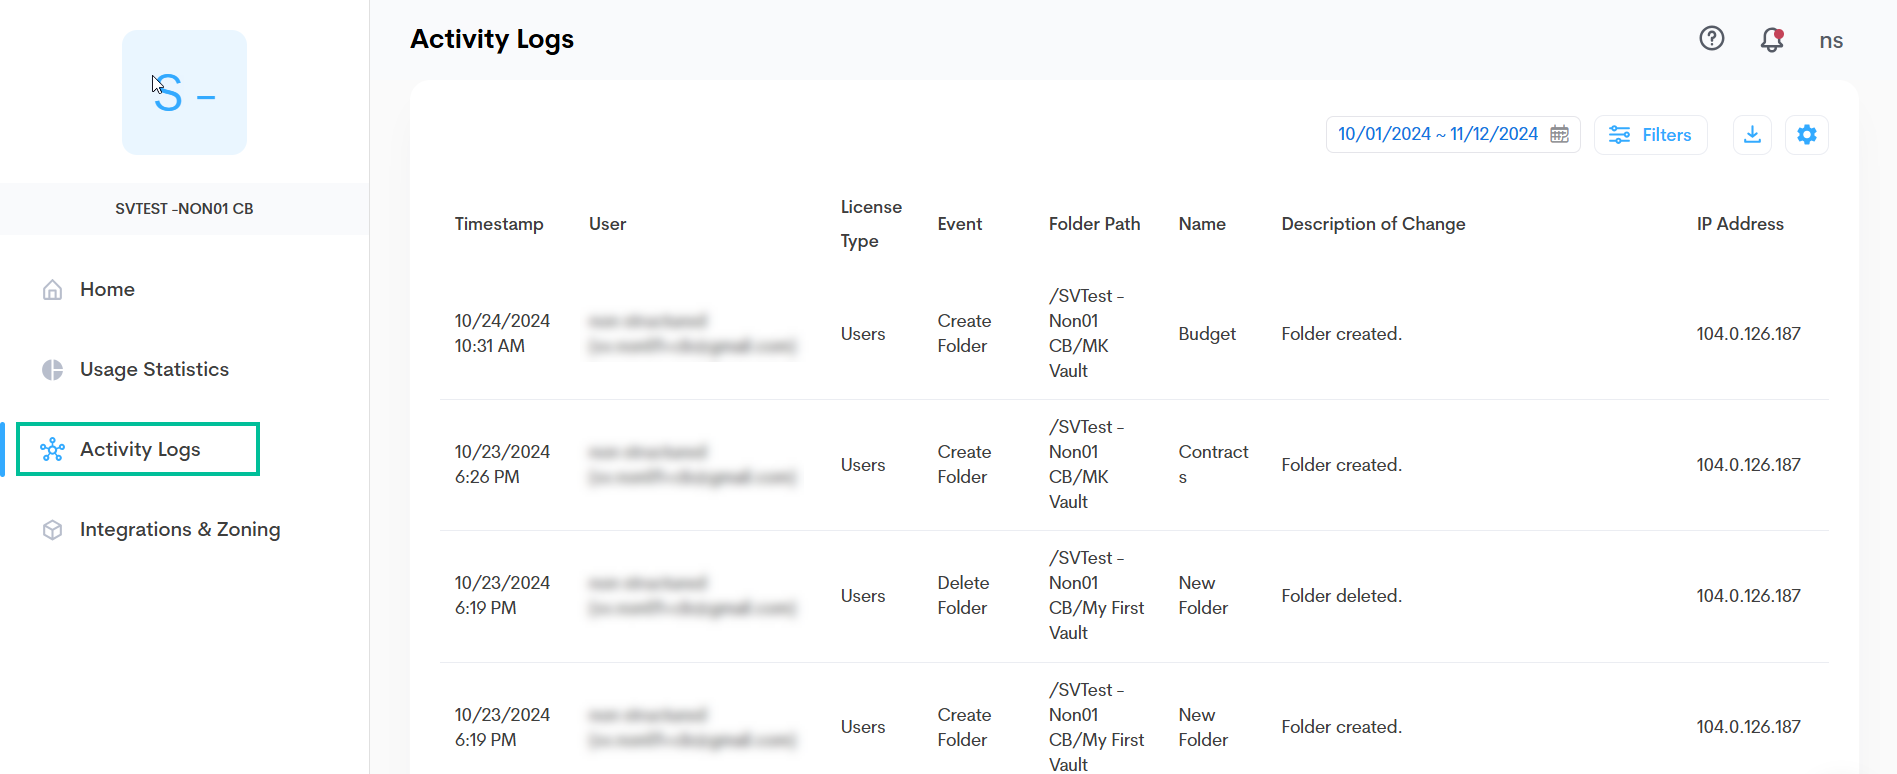
Task: Click the Activity Logs network icon
Action: pyautogui.click(x=53, y=450)
